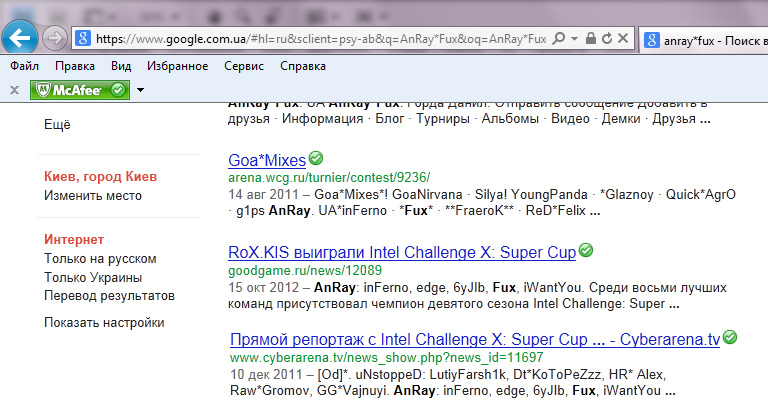Click Киев, город Киев location text
This screenshot has width=768, height=408.
100,176
